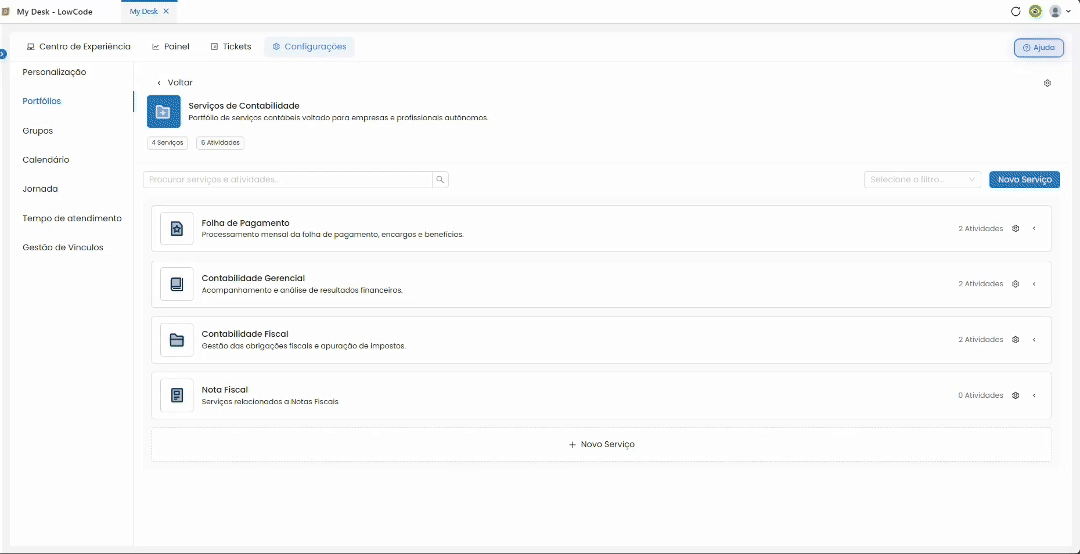Open settings gear for Contabilidade Gerencial
This screenshot has height=554, width=1080.
tap(1015, 284)
